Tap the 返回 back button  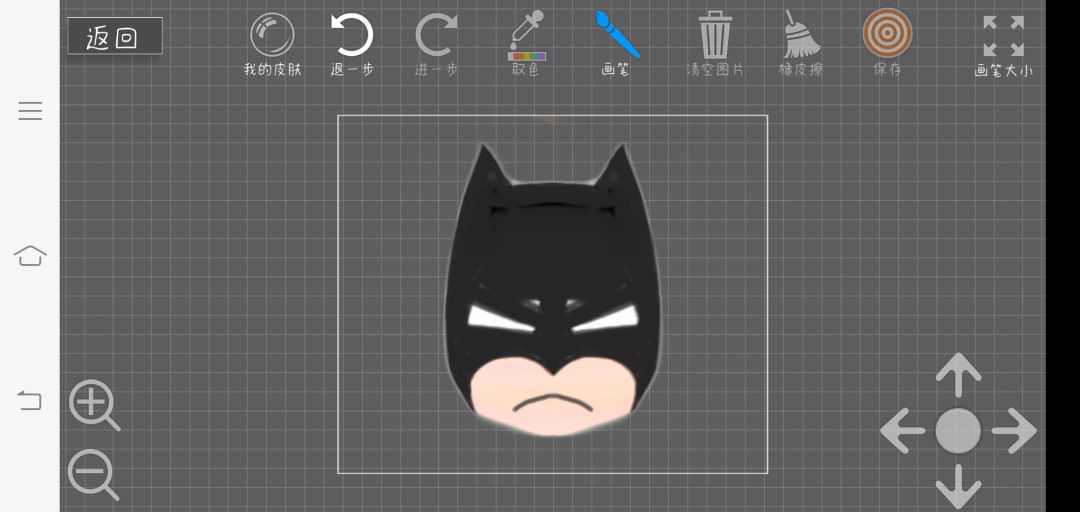point(115,36)
